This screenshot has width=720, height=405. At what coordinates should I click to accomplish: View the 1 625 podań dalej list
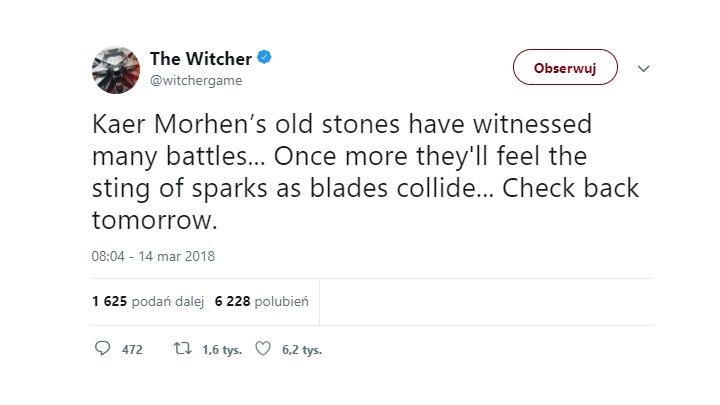click(x=144, y=301)
